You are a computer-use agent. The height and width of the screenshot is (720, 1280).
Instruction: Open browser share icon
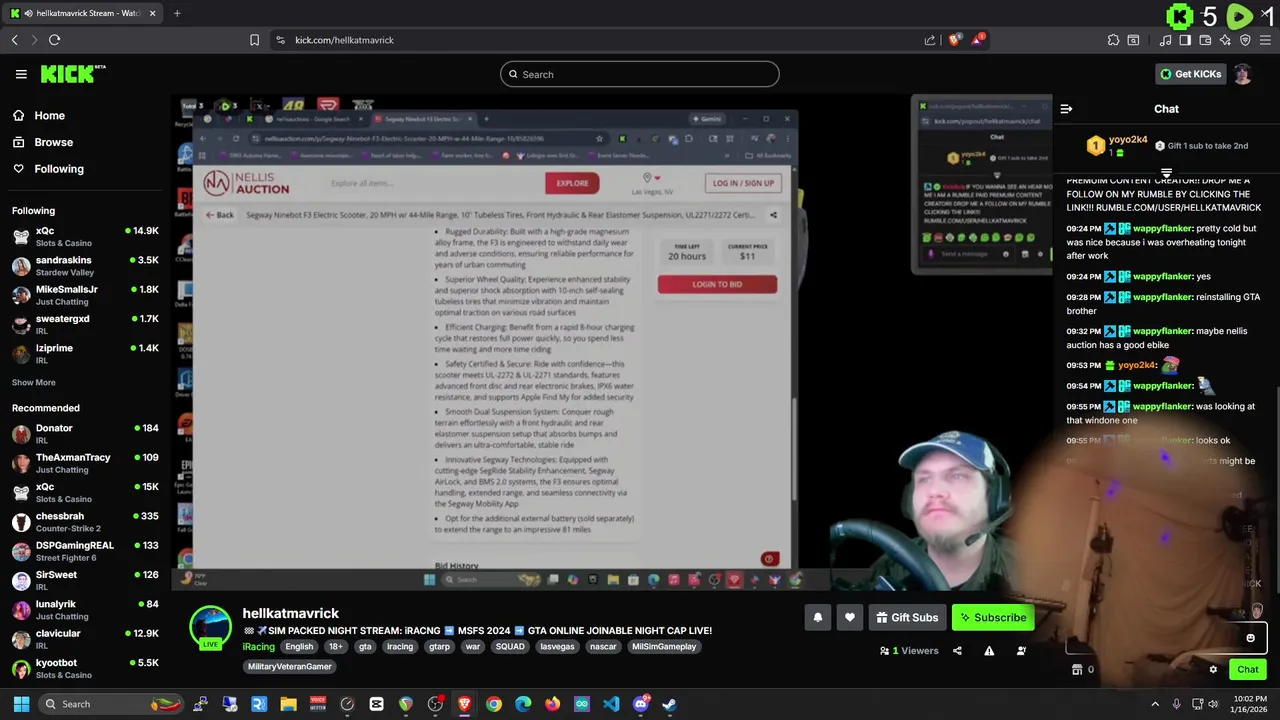[x=930, y=40]
